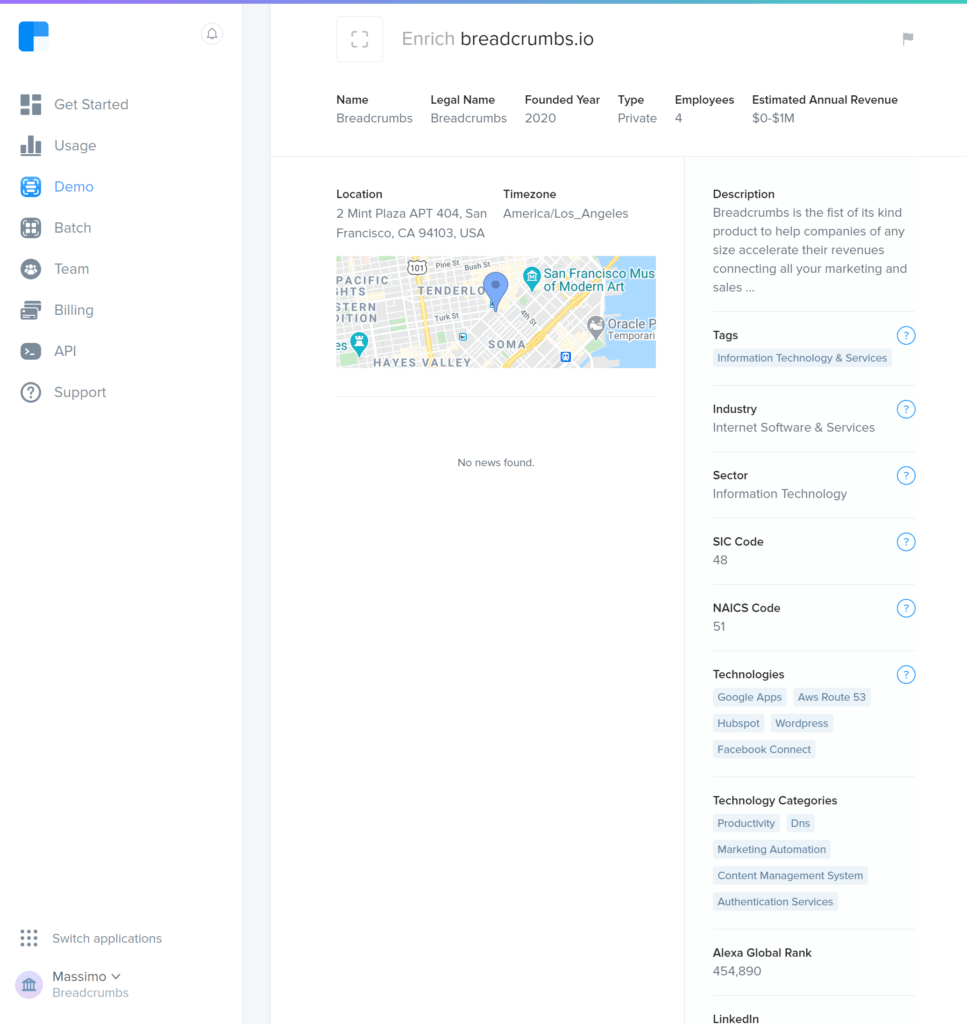Click the Wordpress technology tag
The image size is (967, 1024).
click(801, 723)
